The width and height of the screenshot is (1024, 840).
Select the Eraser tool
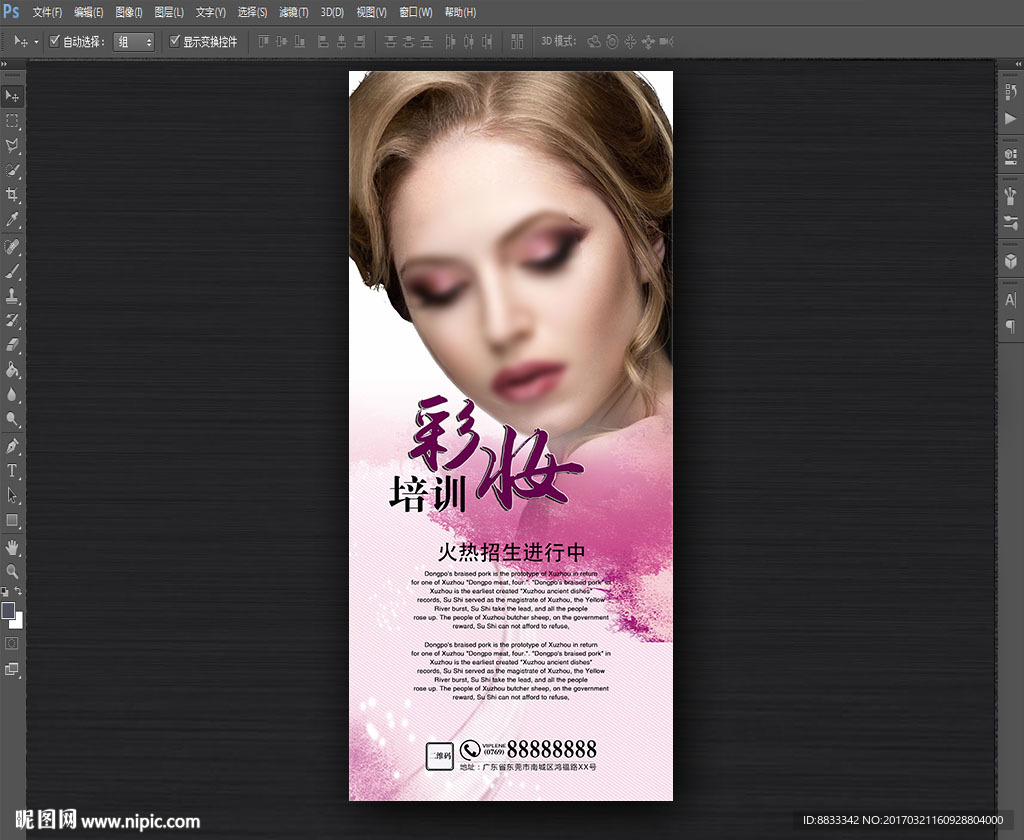point(13,345)
